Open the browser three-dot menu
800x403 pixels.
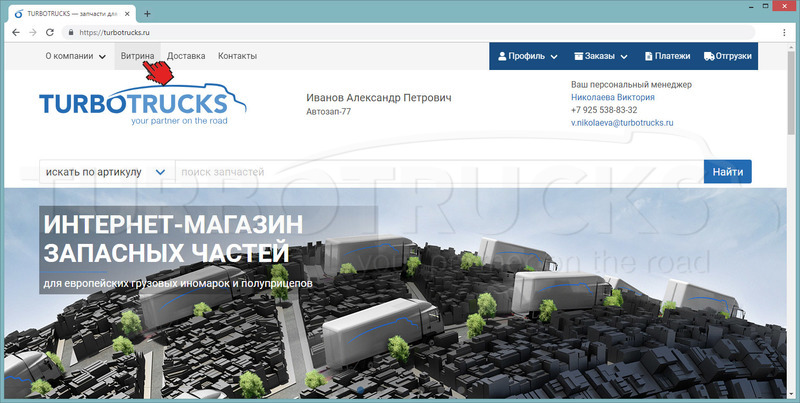[x=784, y=32]
